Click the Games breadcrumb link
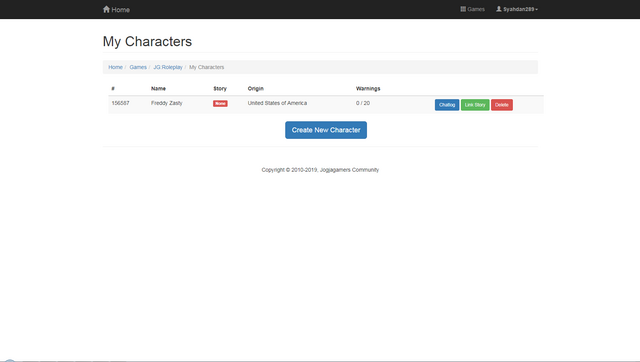The height and width of the screenshot is (362, 640). pos(138,67)
